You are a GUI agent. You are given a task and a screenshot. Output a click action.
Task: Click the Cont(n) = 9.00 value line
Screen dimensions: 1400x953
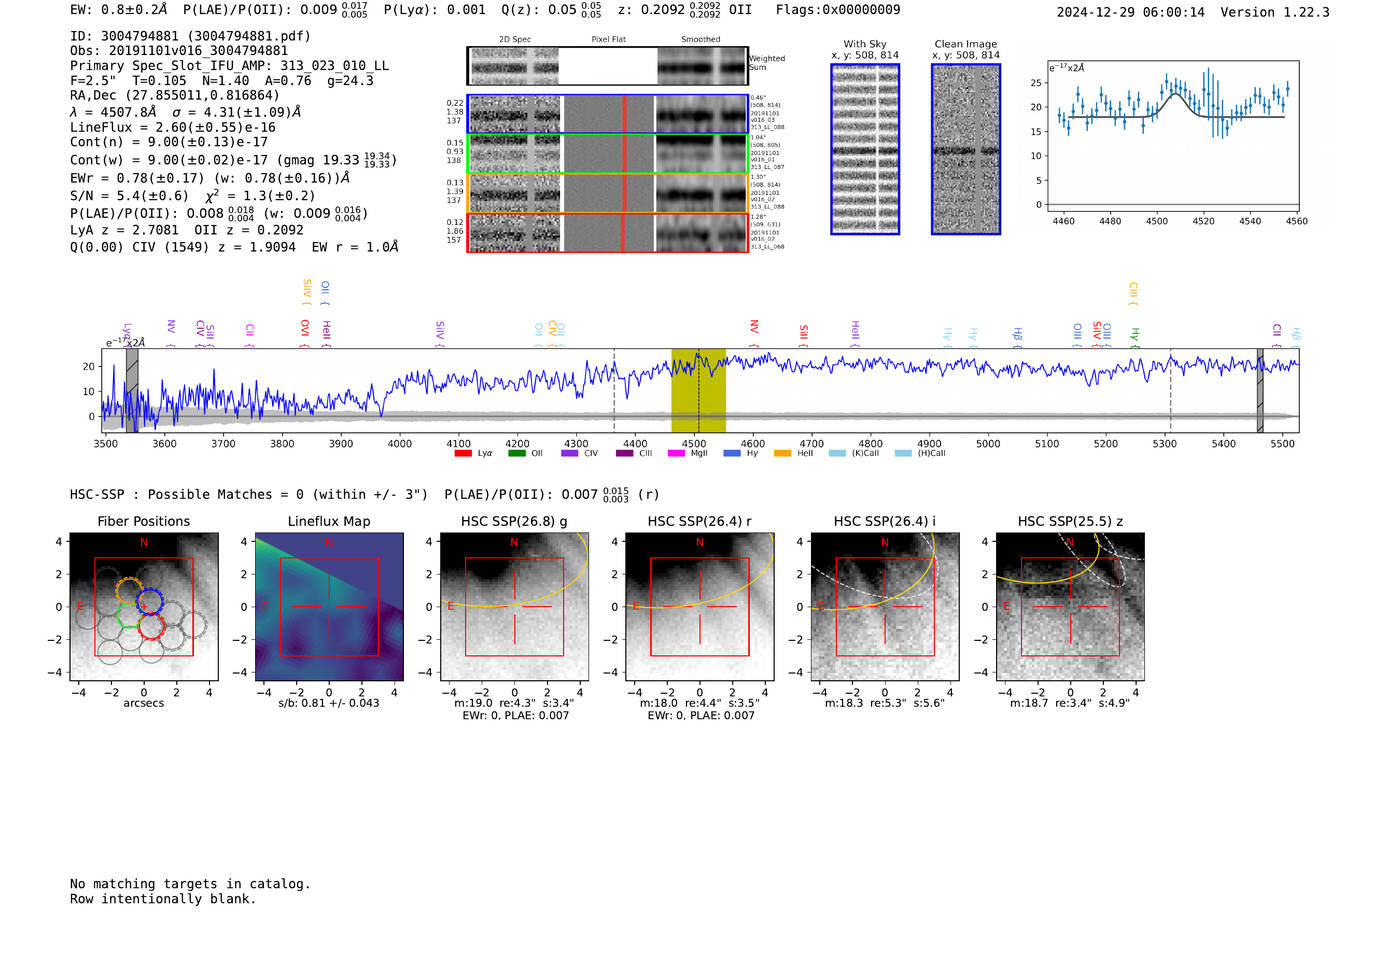[x=169, y=142]
